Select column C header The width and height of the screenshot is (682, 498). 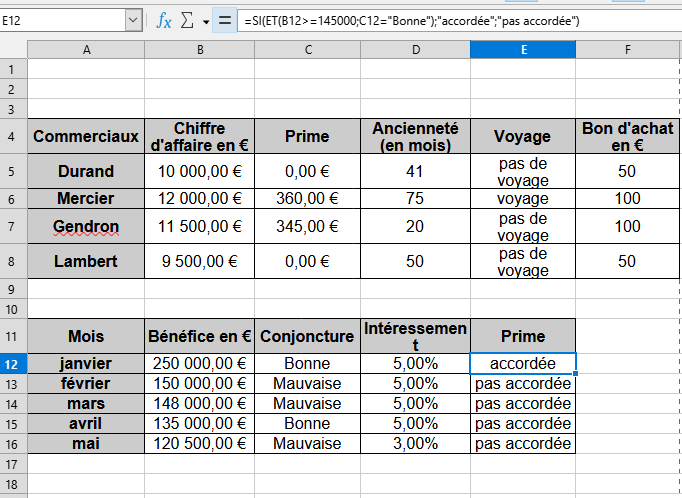pos(306,49)
